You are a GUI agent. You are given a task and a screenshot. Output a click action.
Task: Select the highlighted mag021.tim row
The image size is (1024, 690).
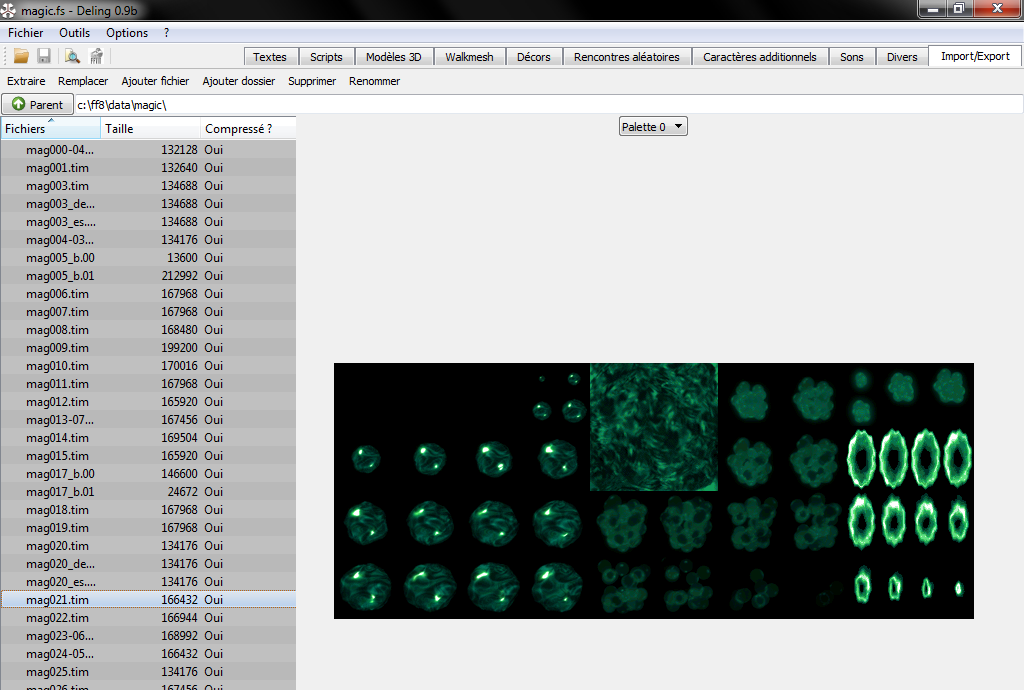coord(148,599)
